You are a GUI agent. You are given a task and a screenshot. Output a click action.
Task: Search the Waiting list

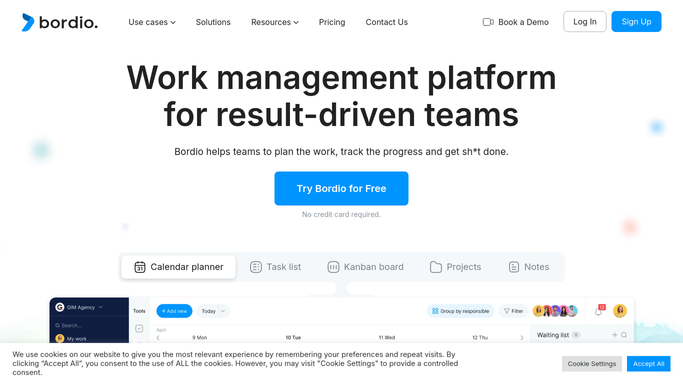coord(624,335)
